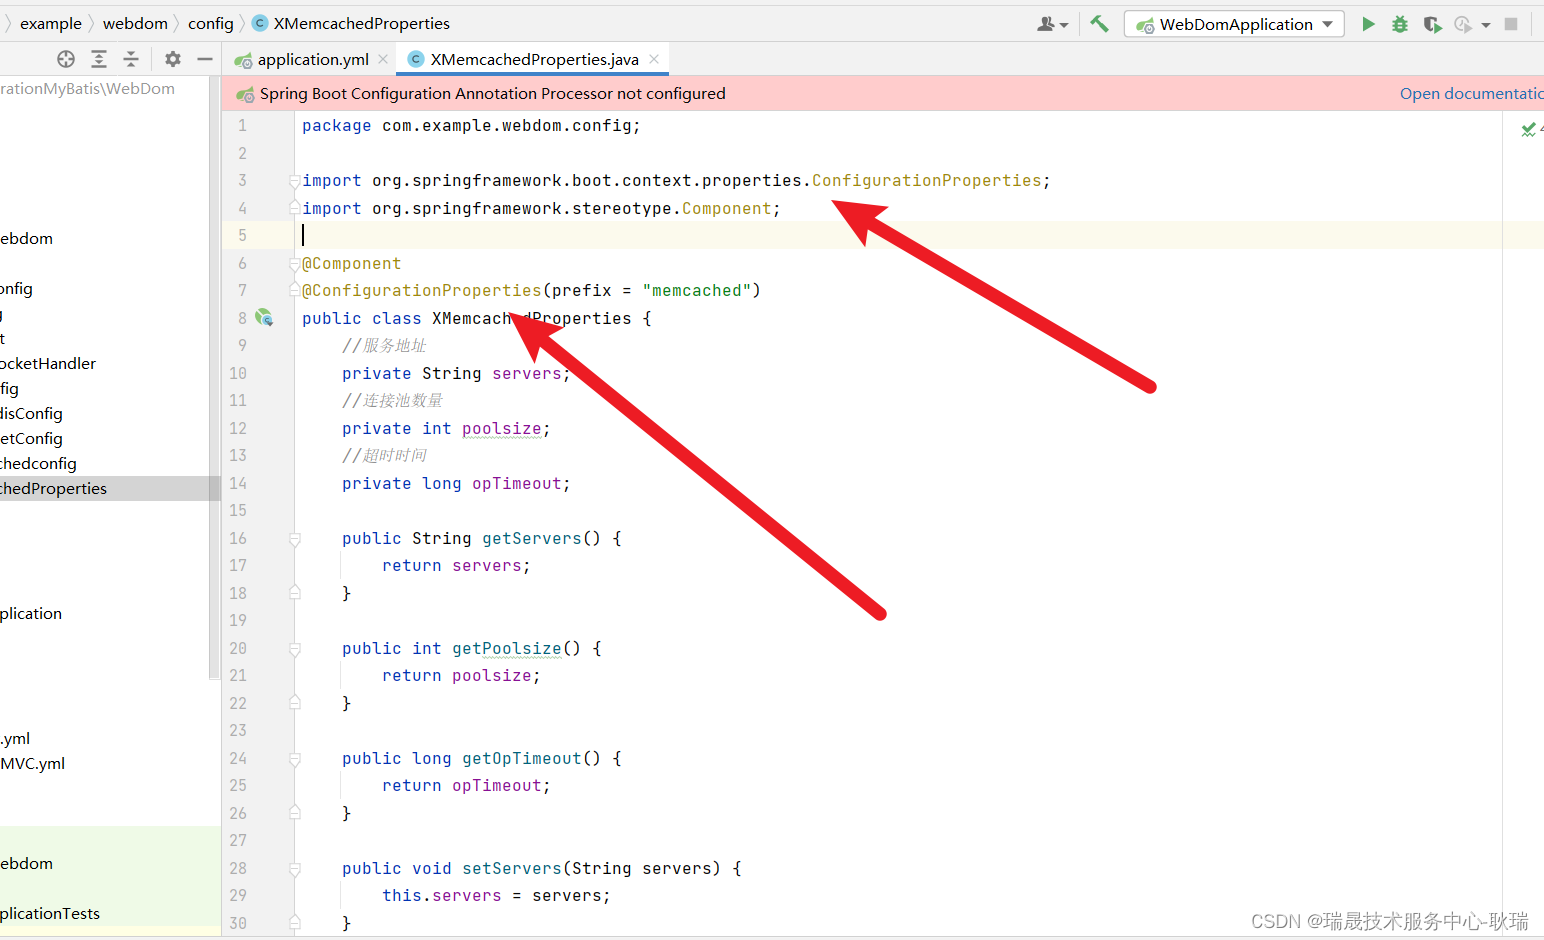Image resolution: width=1544 pixels, height=940 pixels.
Task: Click 'opTimeout' field on line 14
Action: [517, 484]
